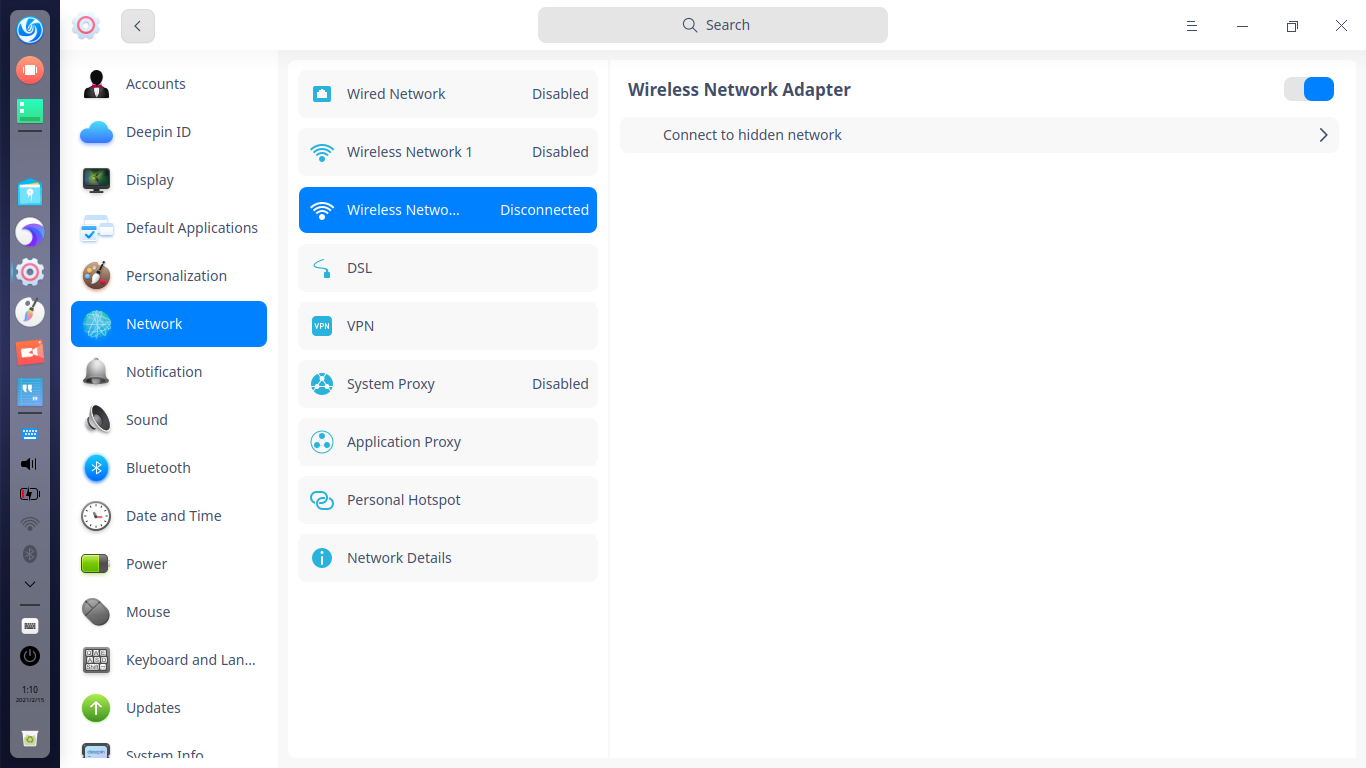This screenshot has height=768, width=1366.
Task: Open the Updates settings module
Action: point(169,708)
